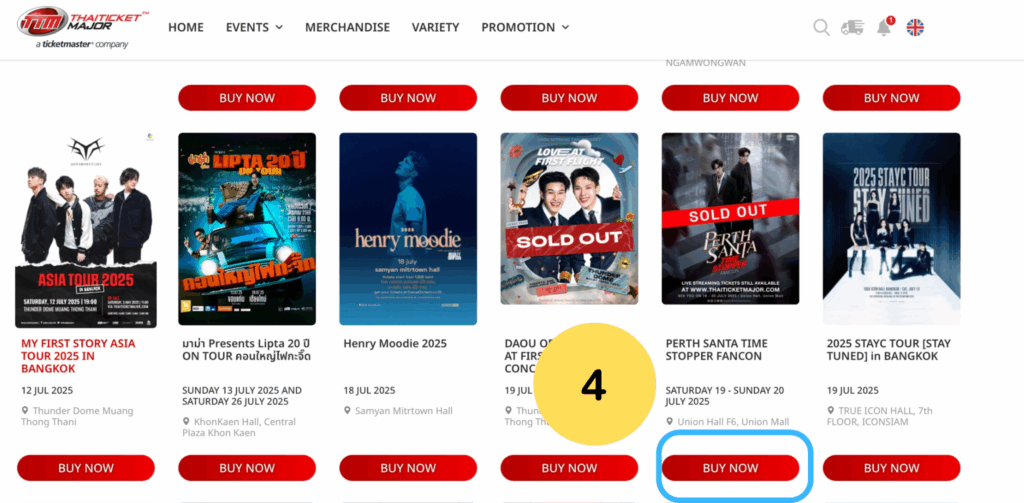Expand the PROMOTION dropdown menu
Screen dimensions: 1024x503
525,27
